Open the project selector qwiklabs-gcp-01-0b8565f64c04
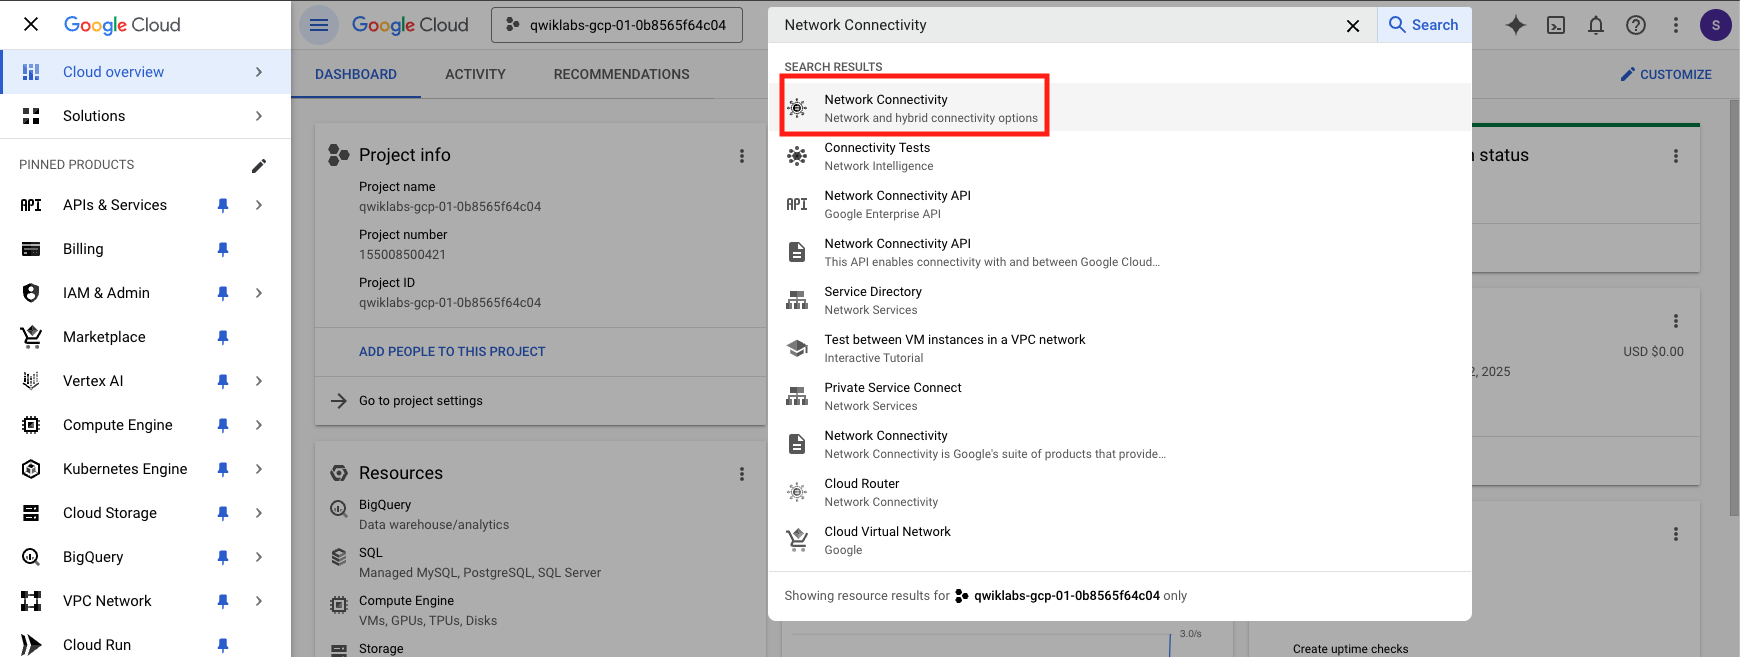 click(617, 25)
